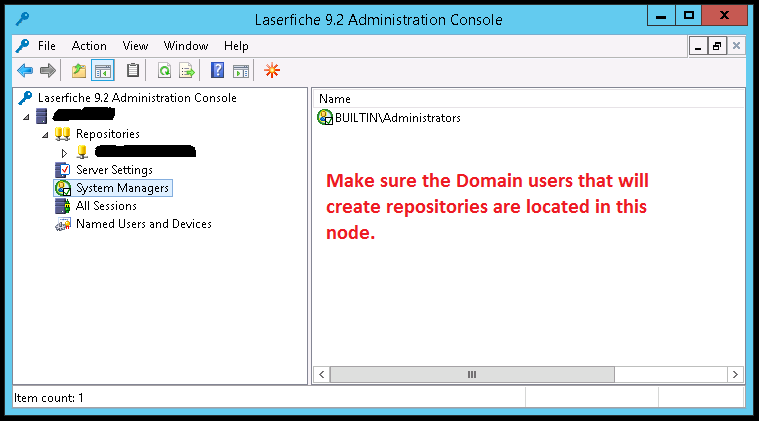Click the console root key icon in tree
759x421 pixels.
point(25,98)
